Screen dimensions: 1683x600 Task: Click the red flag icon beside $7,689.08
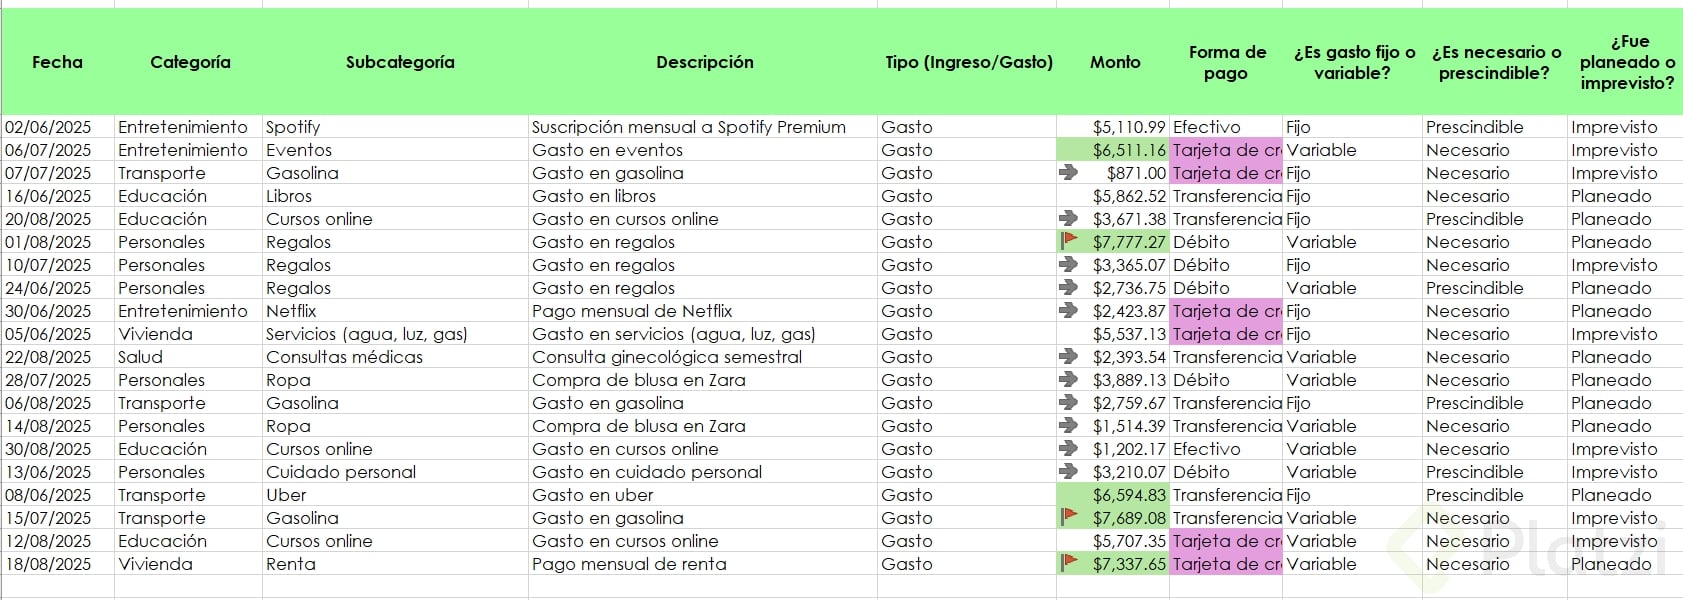(1069, 517)
